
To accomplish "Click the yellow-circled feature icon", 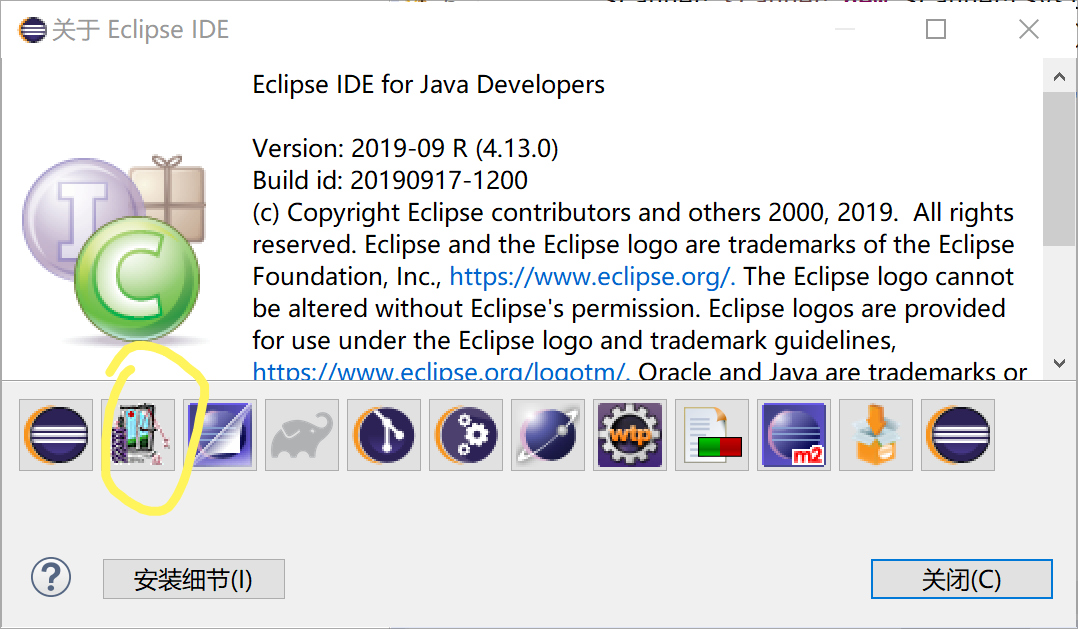I will coord(139,435).
